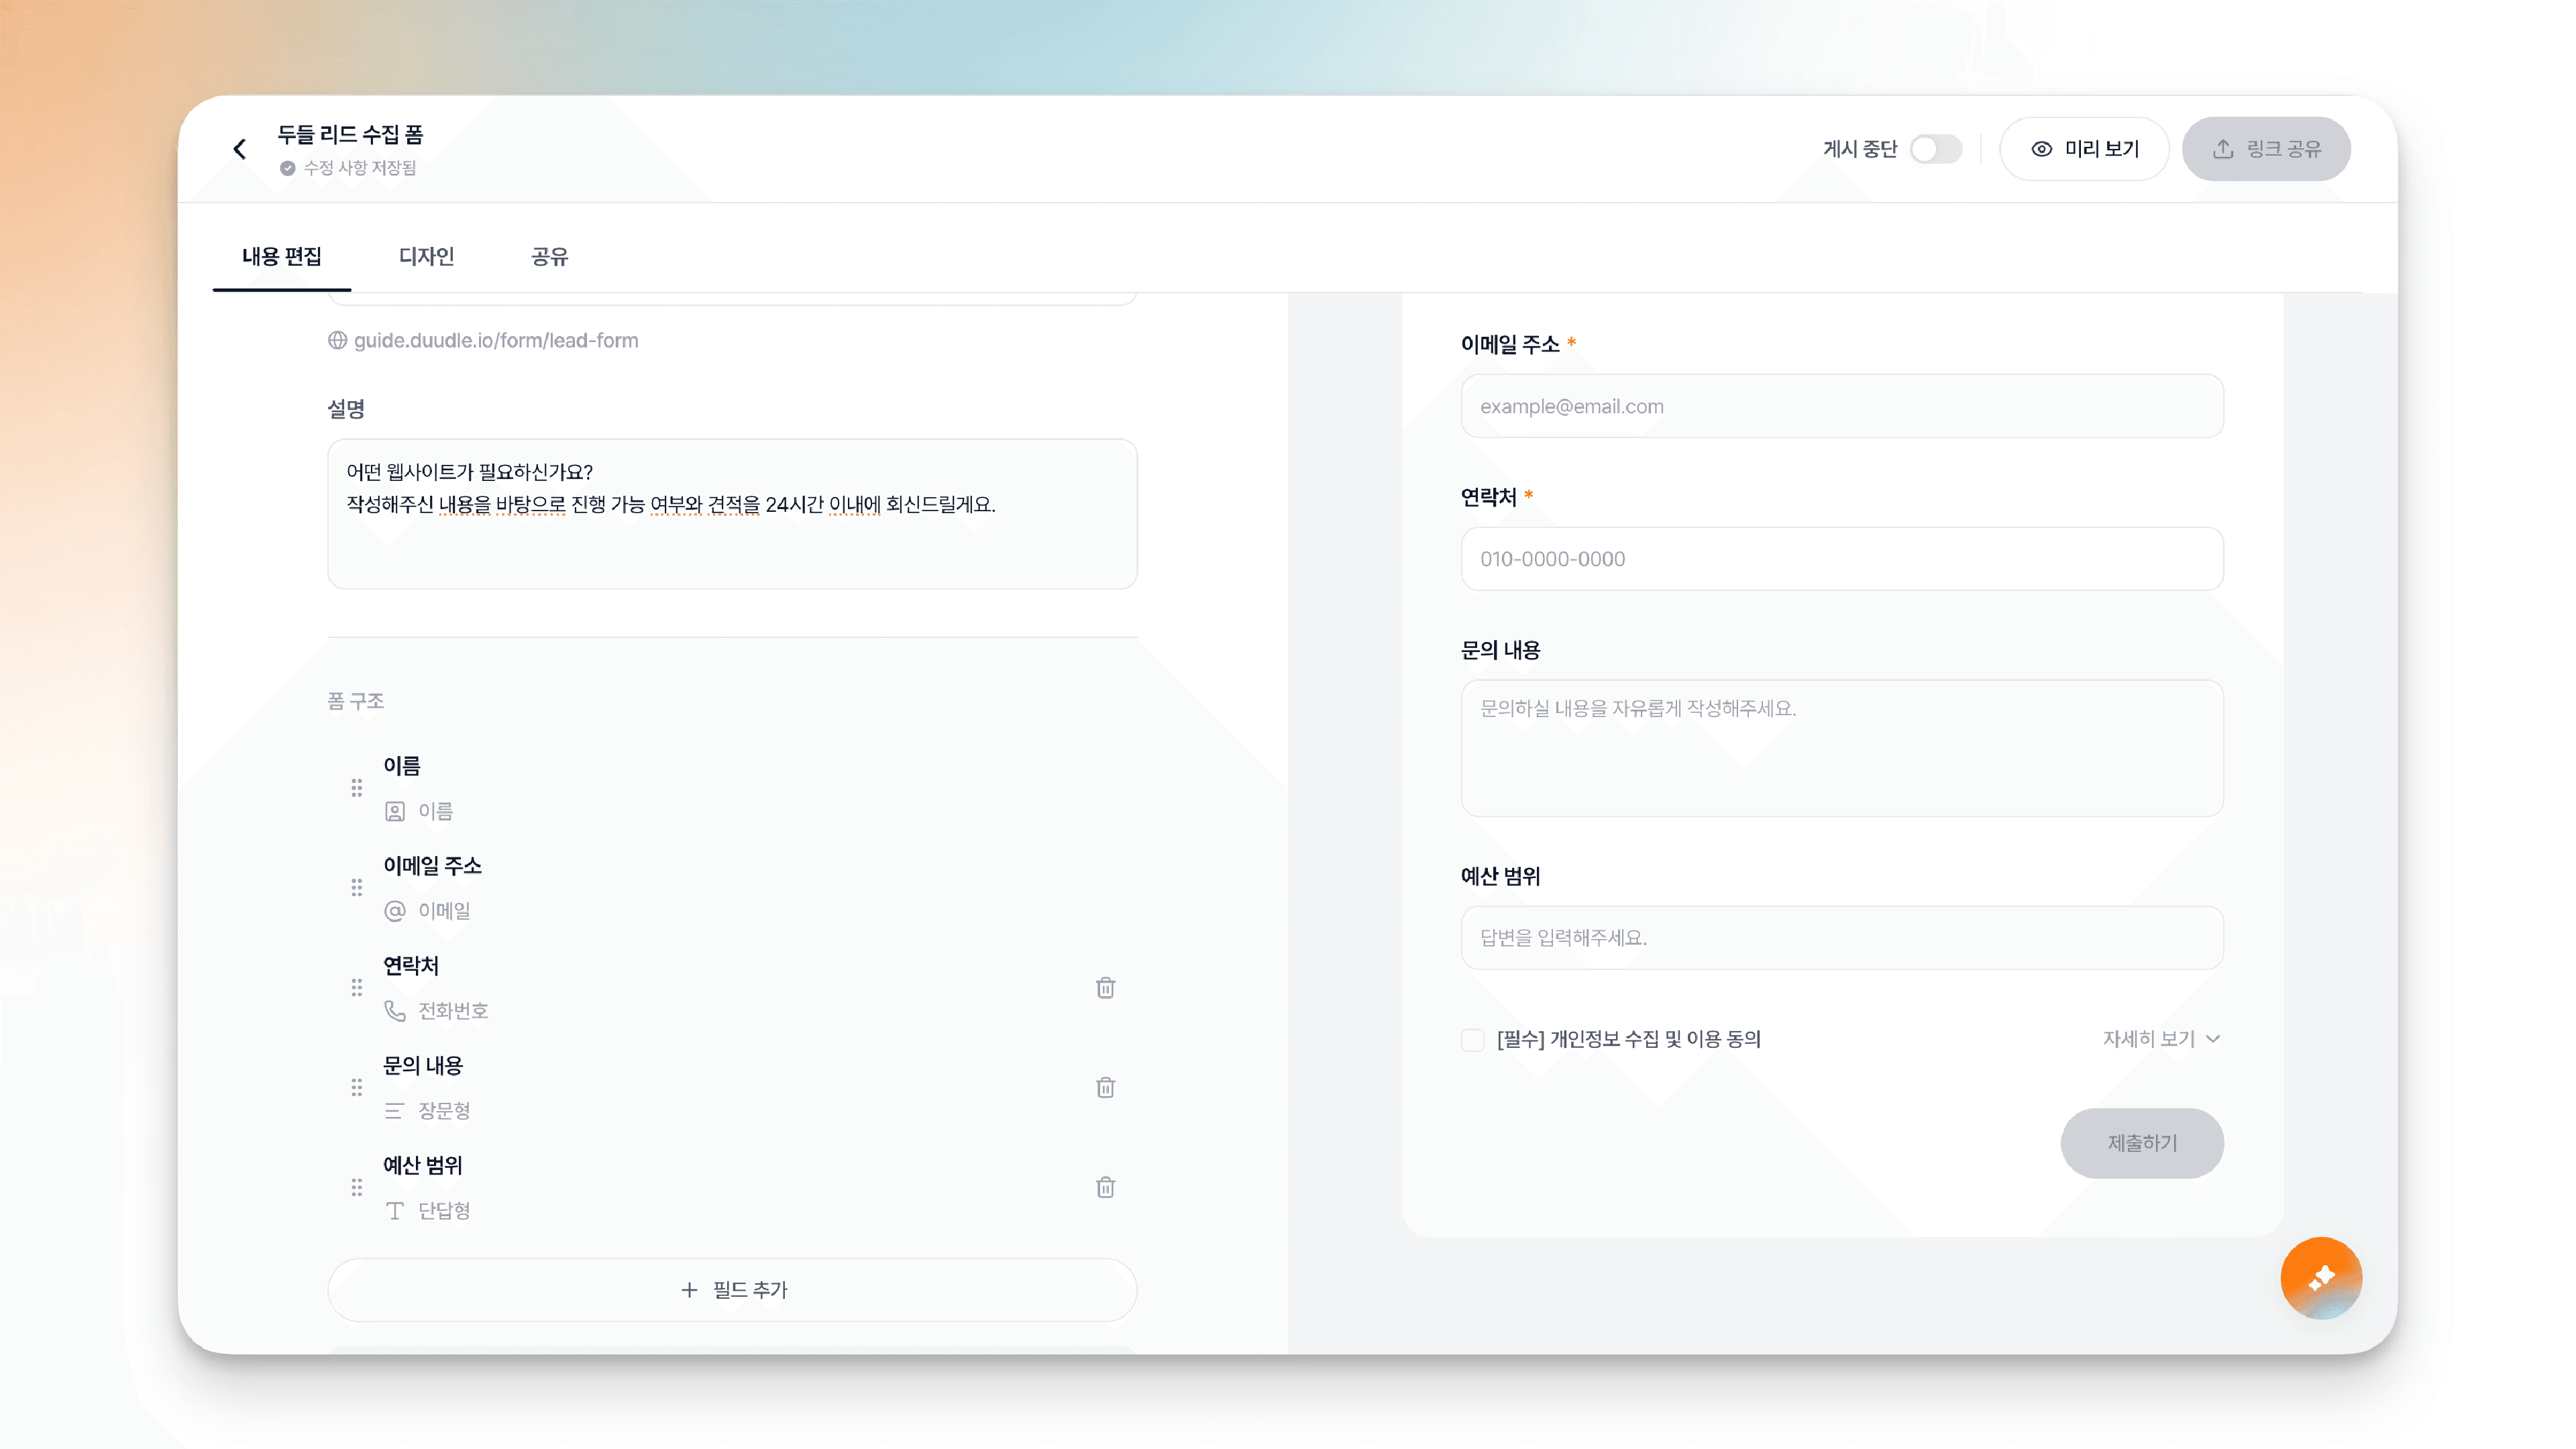Select the 이메일 주소 field row label

pyautogui.click(x=433, y=866)
